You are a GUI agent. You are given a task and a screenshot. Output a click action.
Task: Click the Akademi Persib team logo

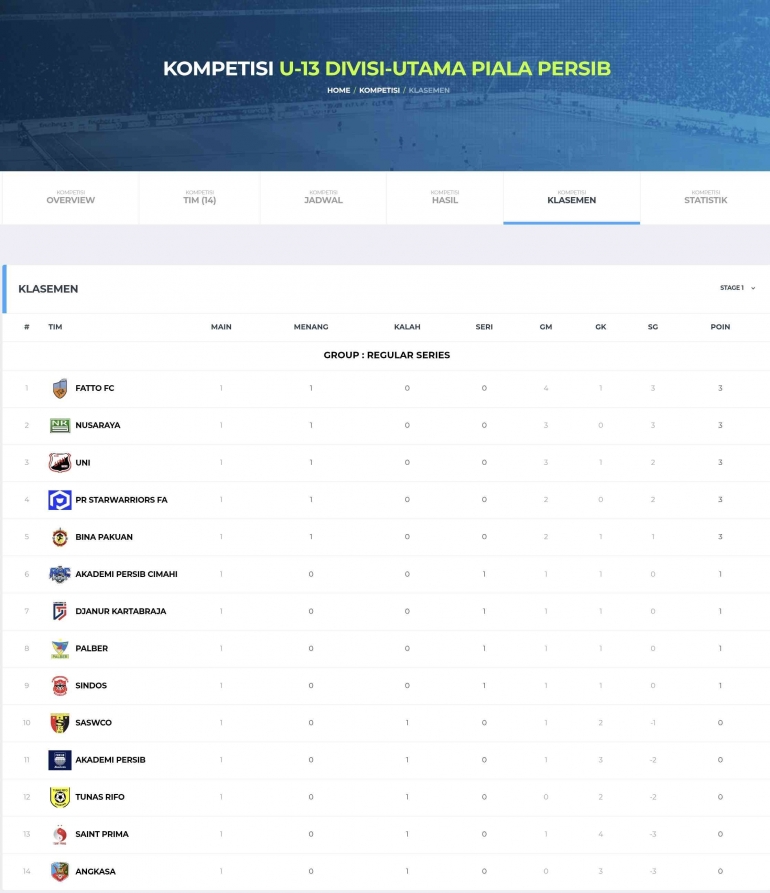(x=60, y=760)
